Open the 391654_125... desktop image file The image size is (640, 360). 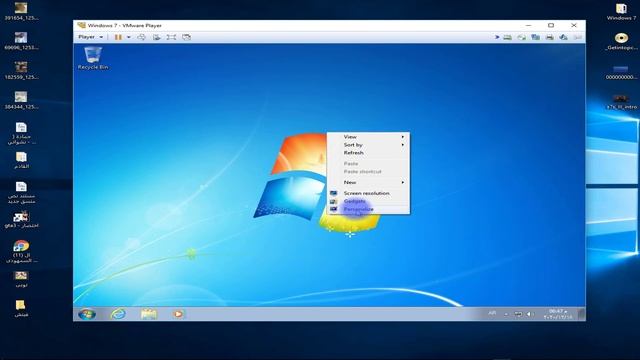[21, 11]
